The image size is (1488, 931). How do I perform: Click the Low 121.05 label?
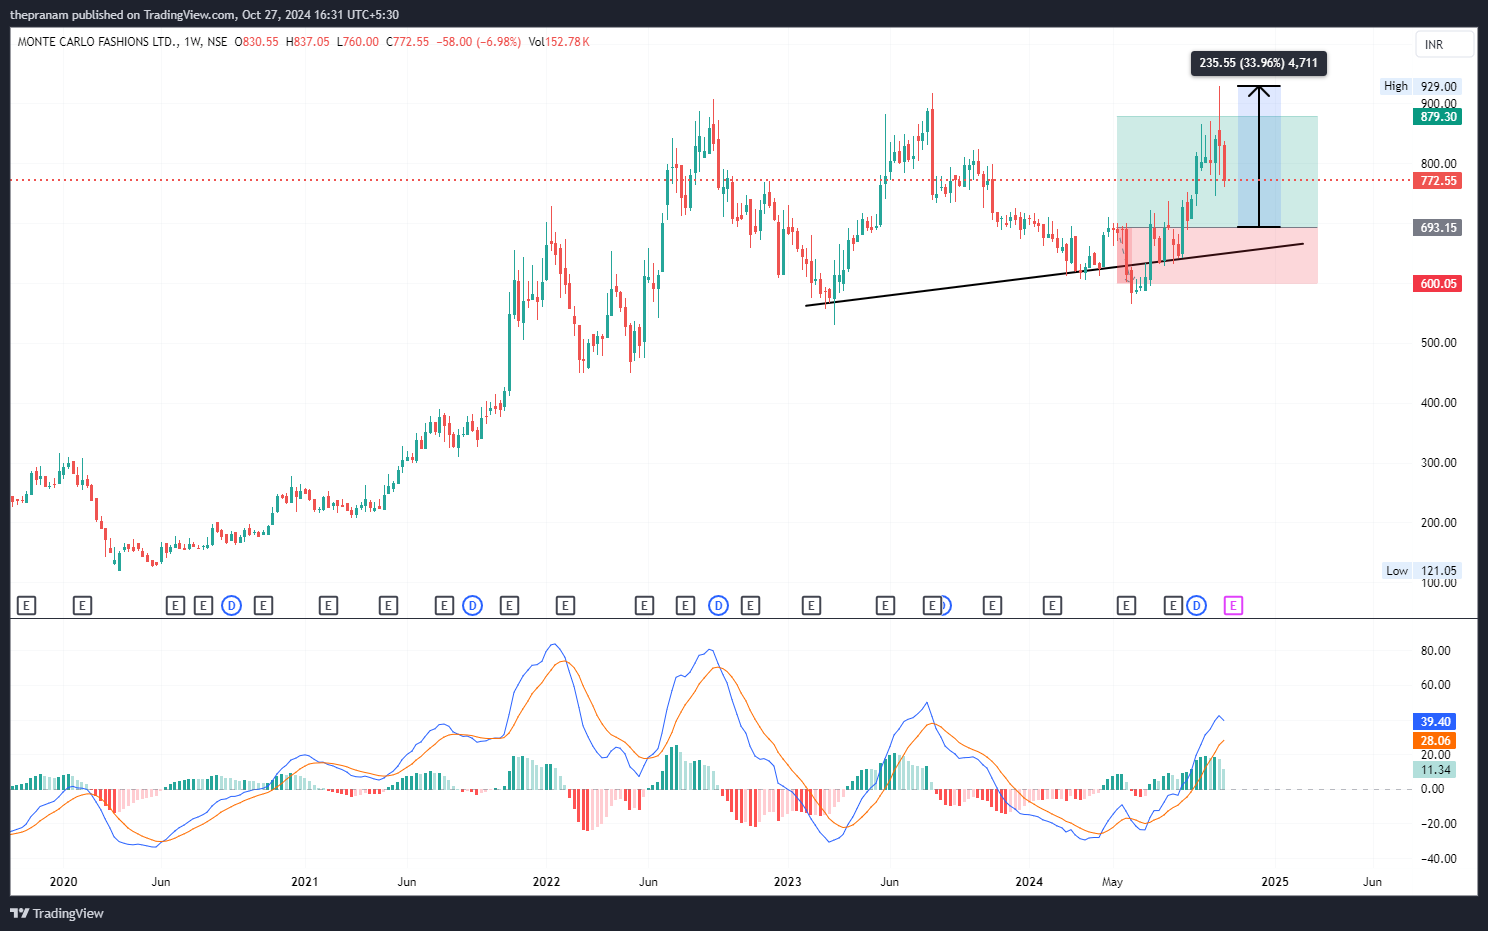click(1421, 571)
